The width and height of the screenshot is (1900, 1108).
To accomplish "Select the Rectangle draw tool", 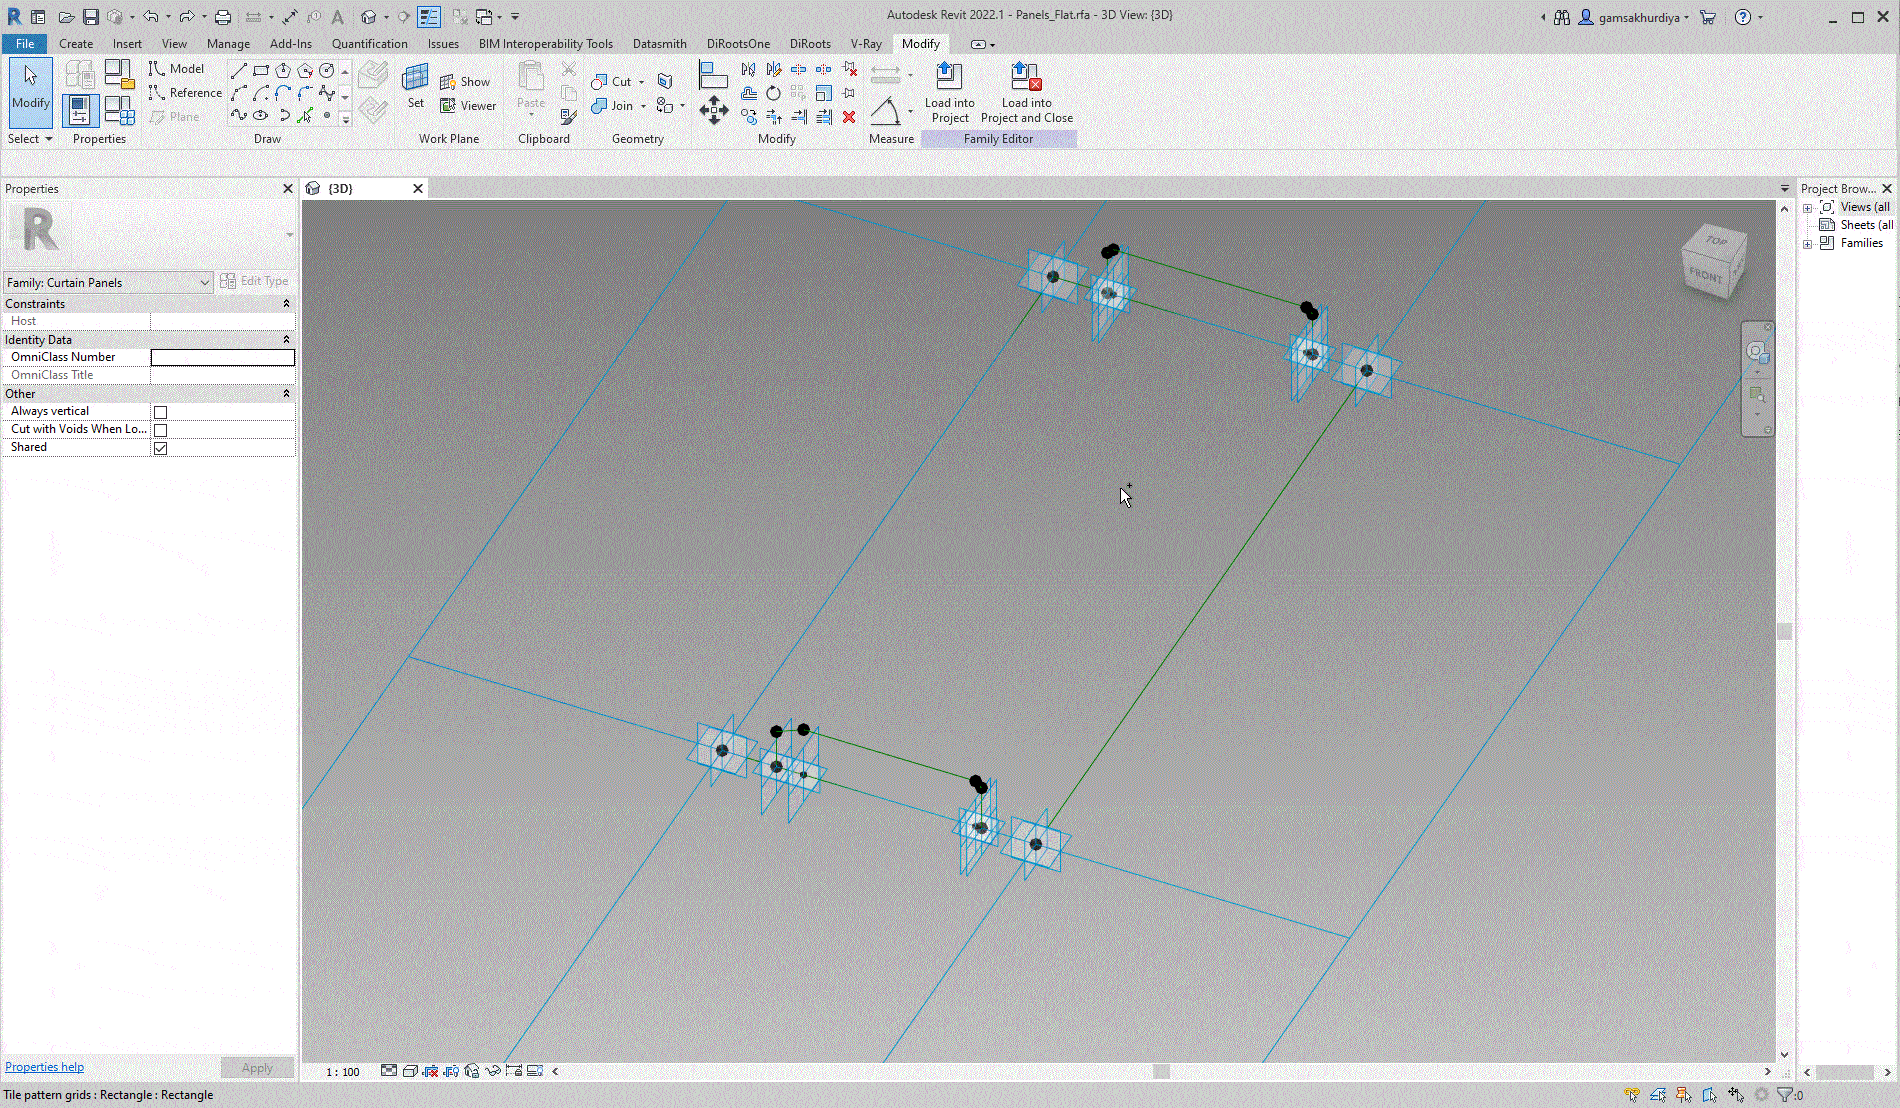I will [x=261, y=70].
